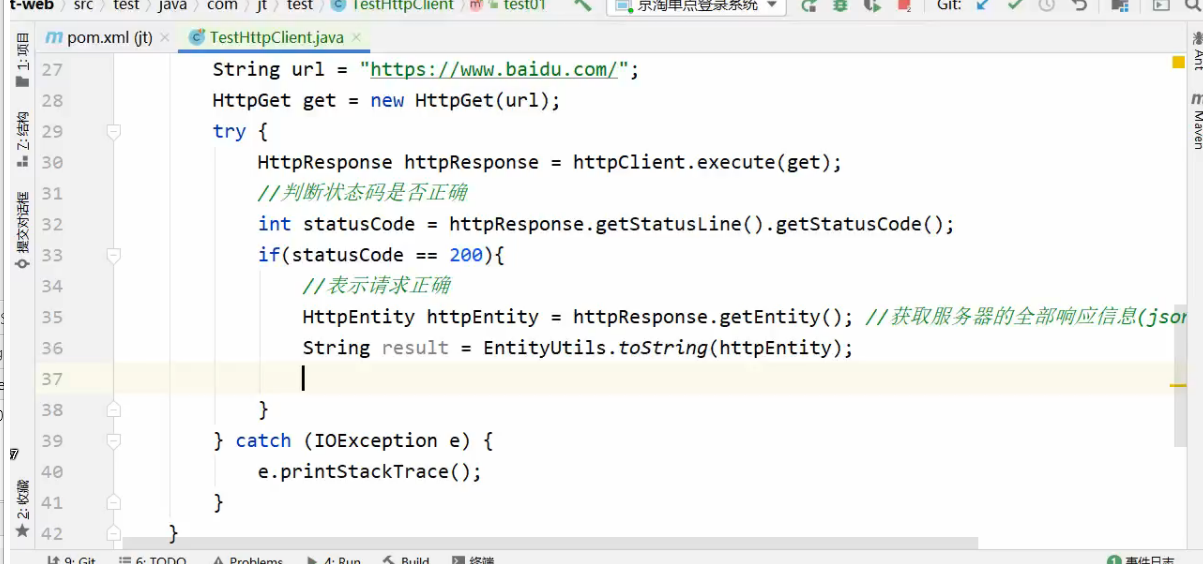Click the Rerun icon in toolbar

click(809, 5)
